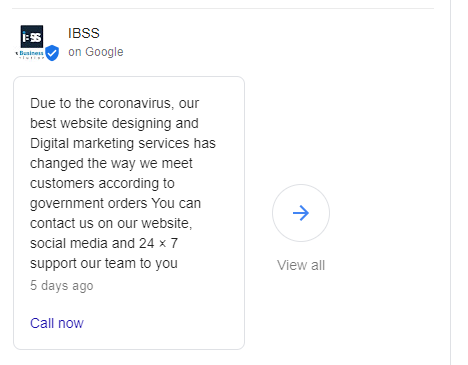Click the blank space between timestamp and Call now

pos(129,305)
